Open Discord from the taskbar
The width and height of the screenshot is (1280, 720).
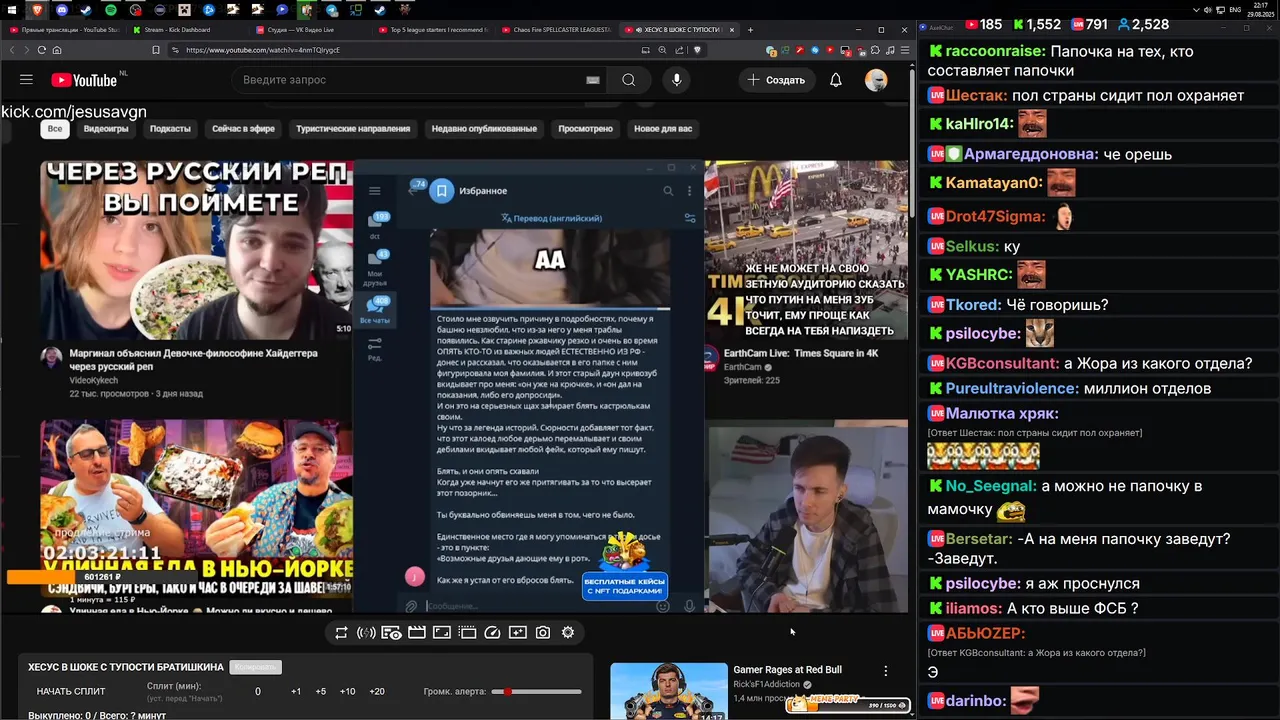click(63, 10)
